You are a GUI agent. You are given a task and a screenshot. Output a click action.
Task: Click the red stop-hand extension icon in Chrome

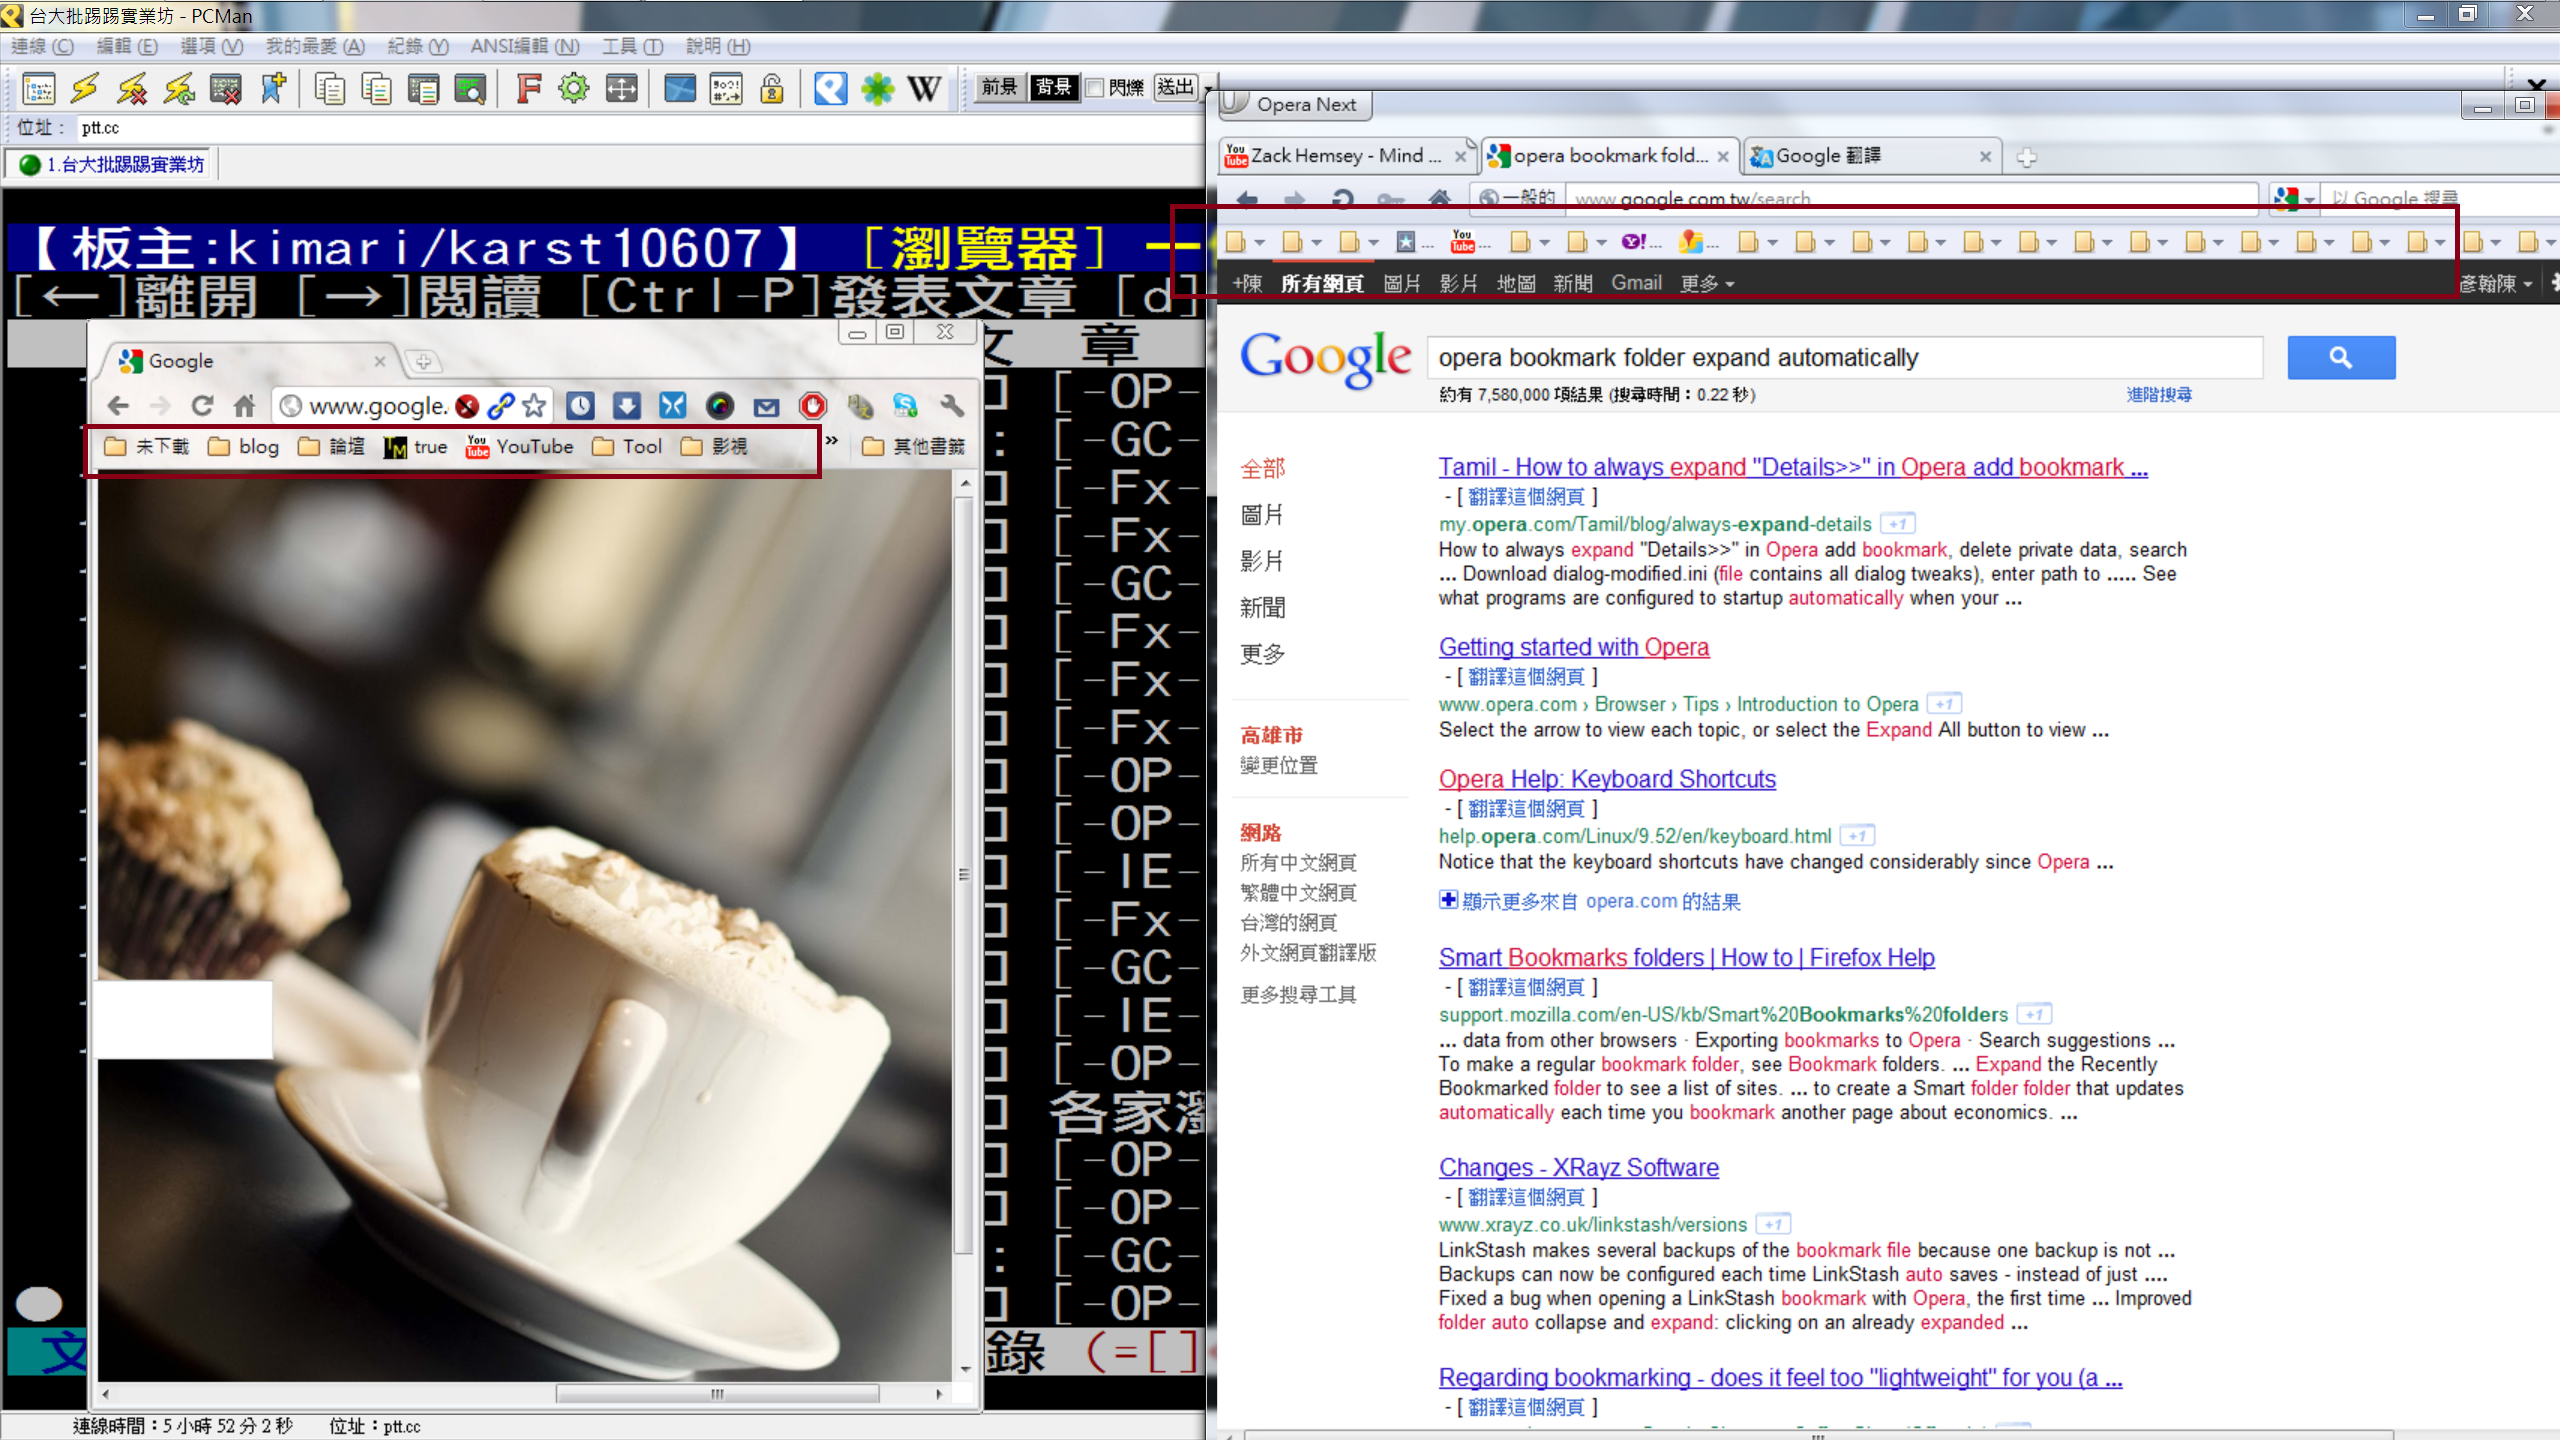pyautogui.click(x=813, y=405)
